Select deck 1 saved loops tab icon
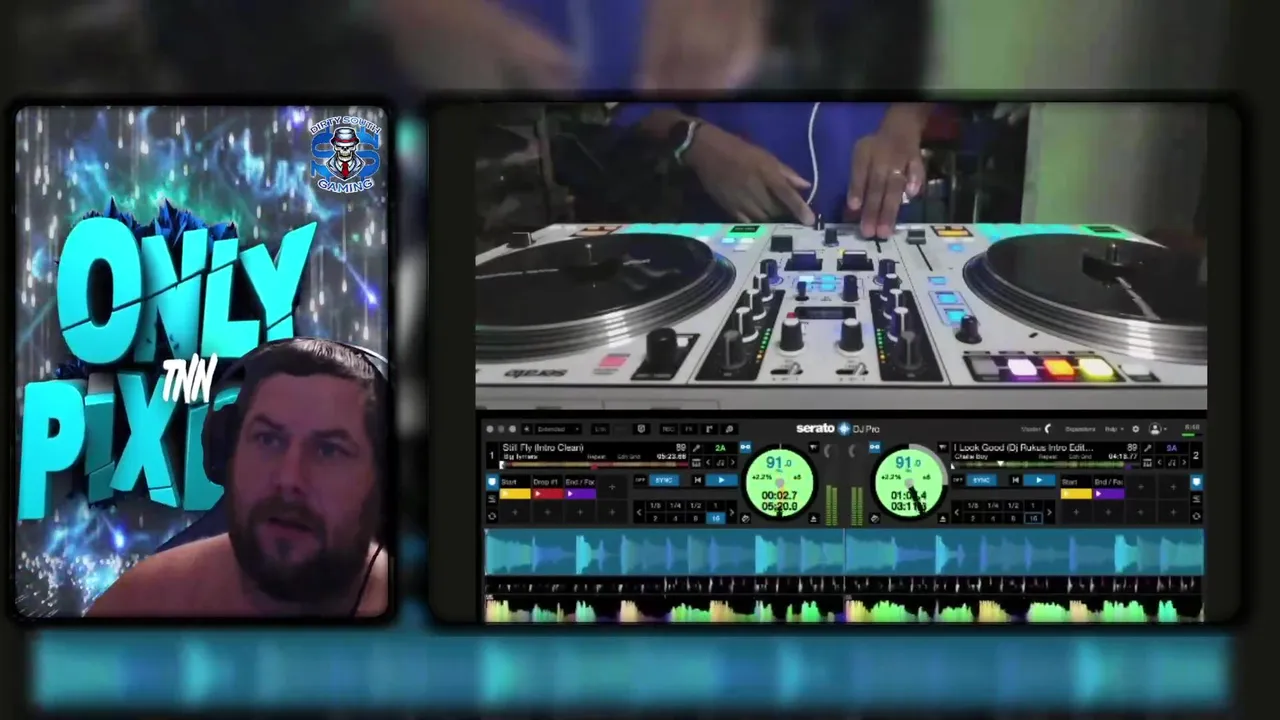 492,499
